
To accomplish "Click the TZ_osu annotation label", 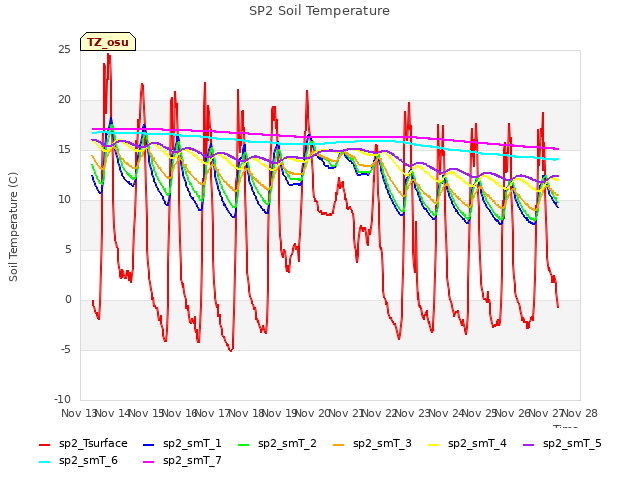I will point(108,42).
